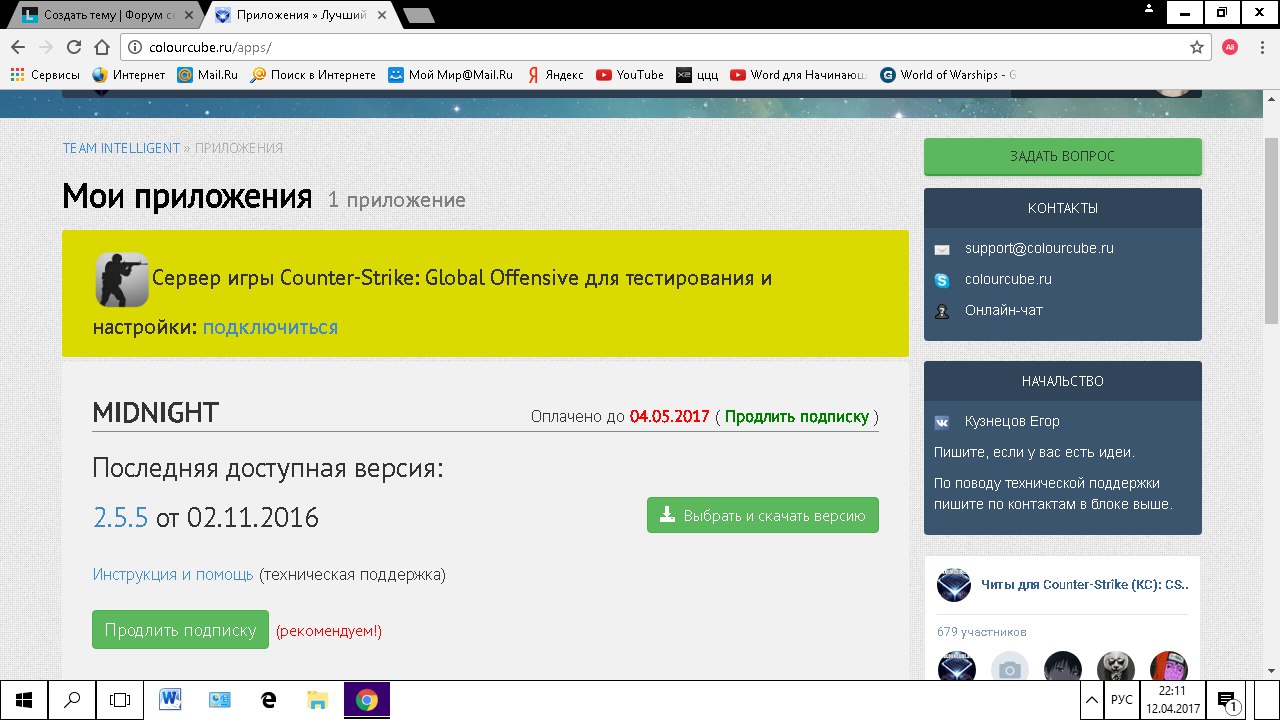The image size is (1280, 720).
Task: Click the camera placeholder member avatar
Action: click(1009, 667)
